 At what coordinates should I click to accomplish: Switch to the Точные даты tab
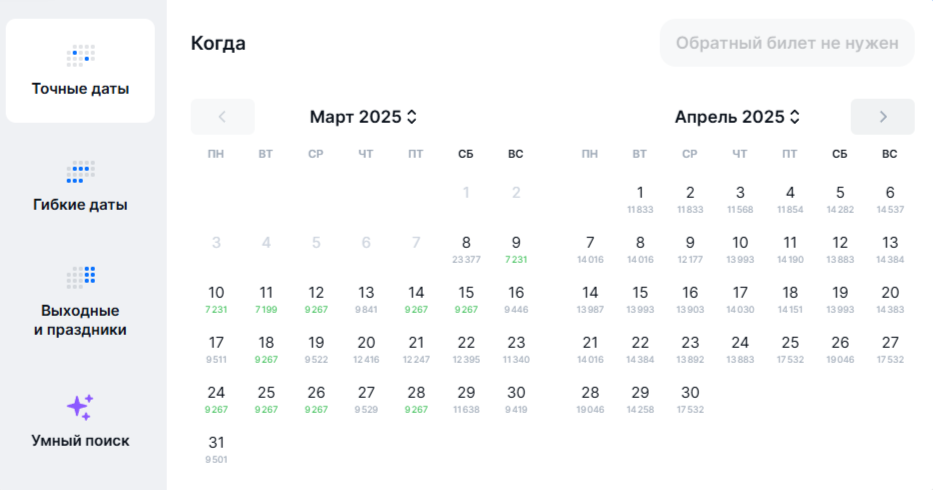pyautogui.click(x=80, y=71)
